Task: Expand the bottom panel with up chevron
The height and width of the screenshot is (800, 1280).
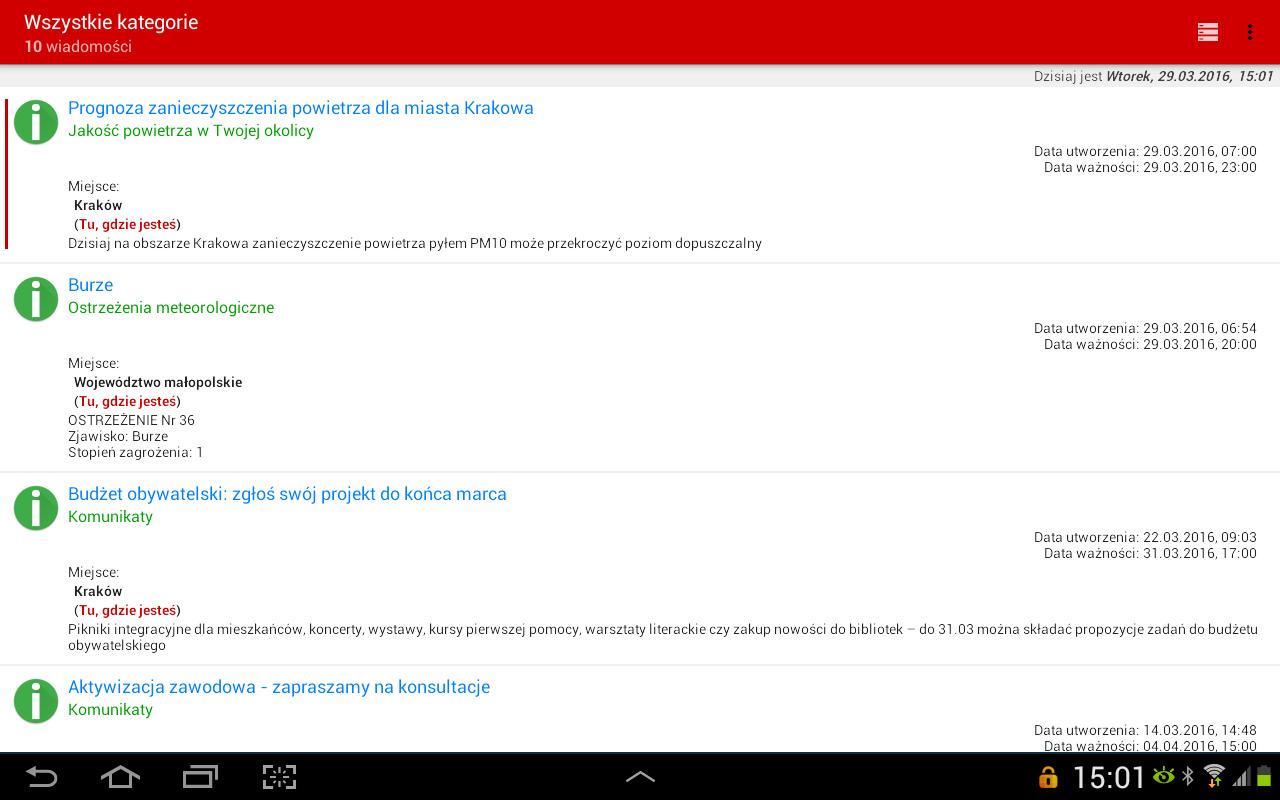Action: (640, 776)
